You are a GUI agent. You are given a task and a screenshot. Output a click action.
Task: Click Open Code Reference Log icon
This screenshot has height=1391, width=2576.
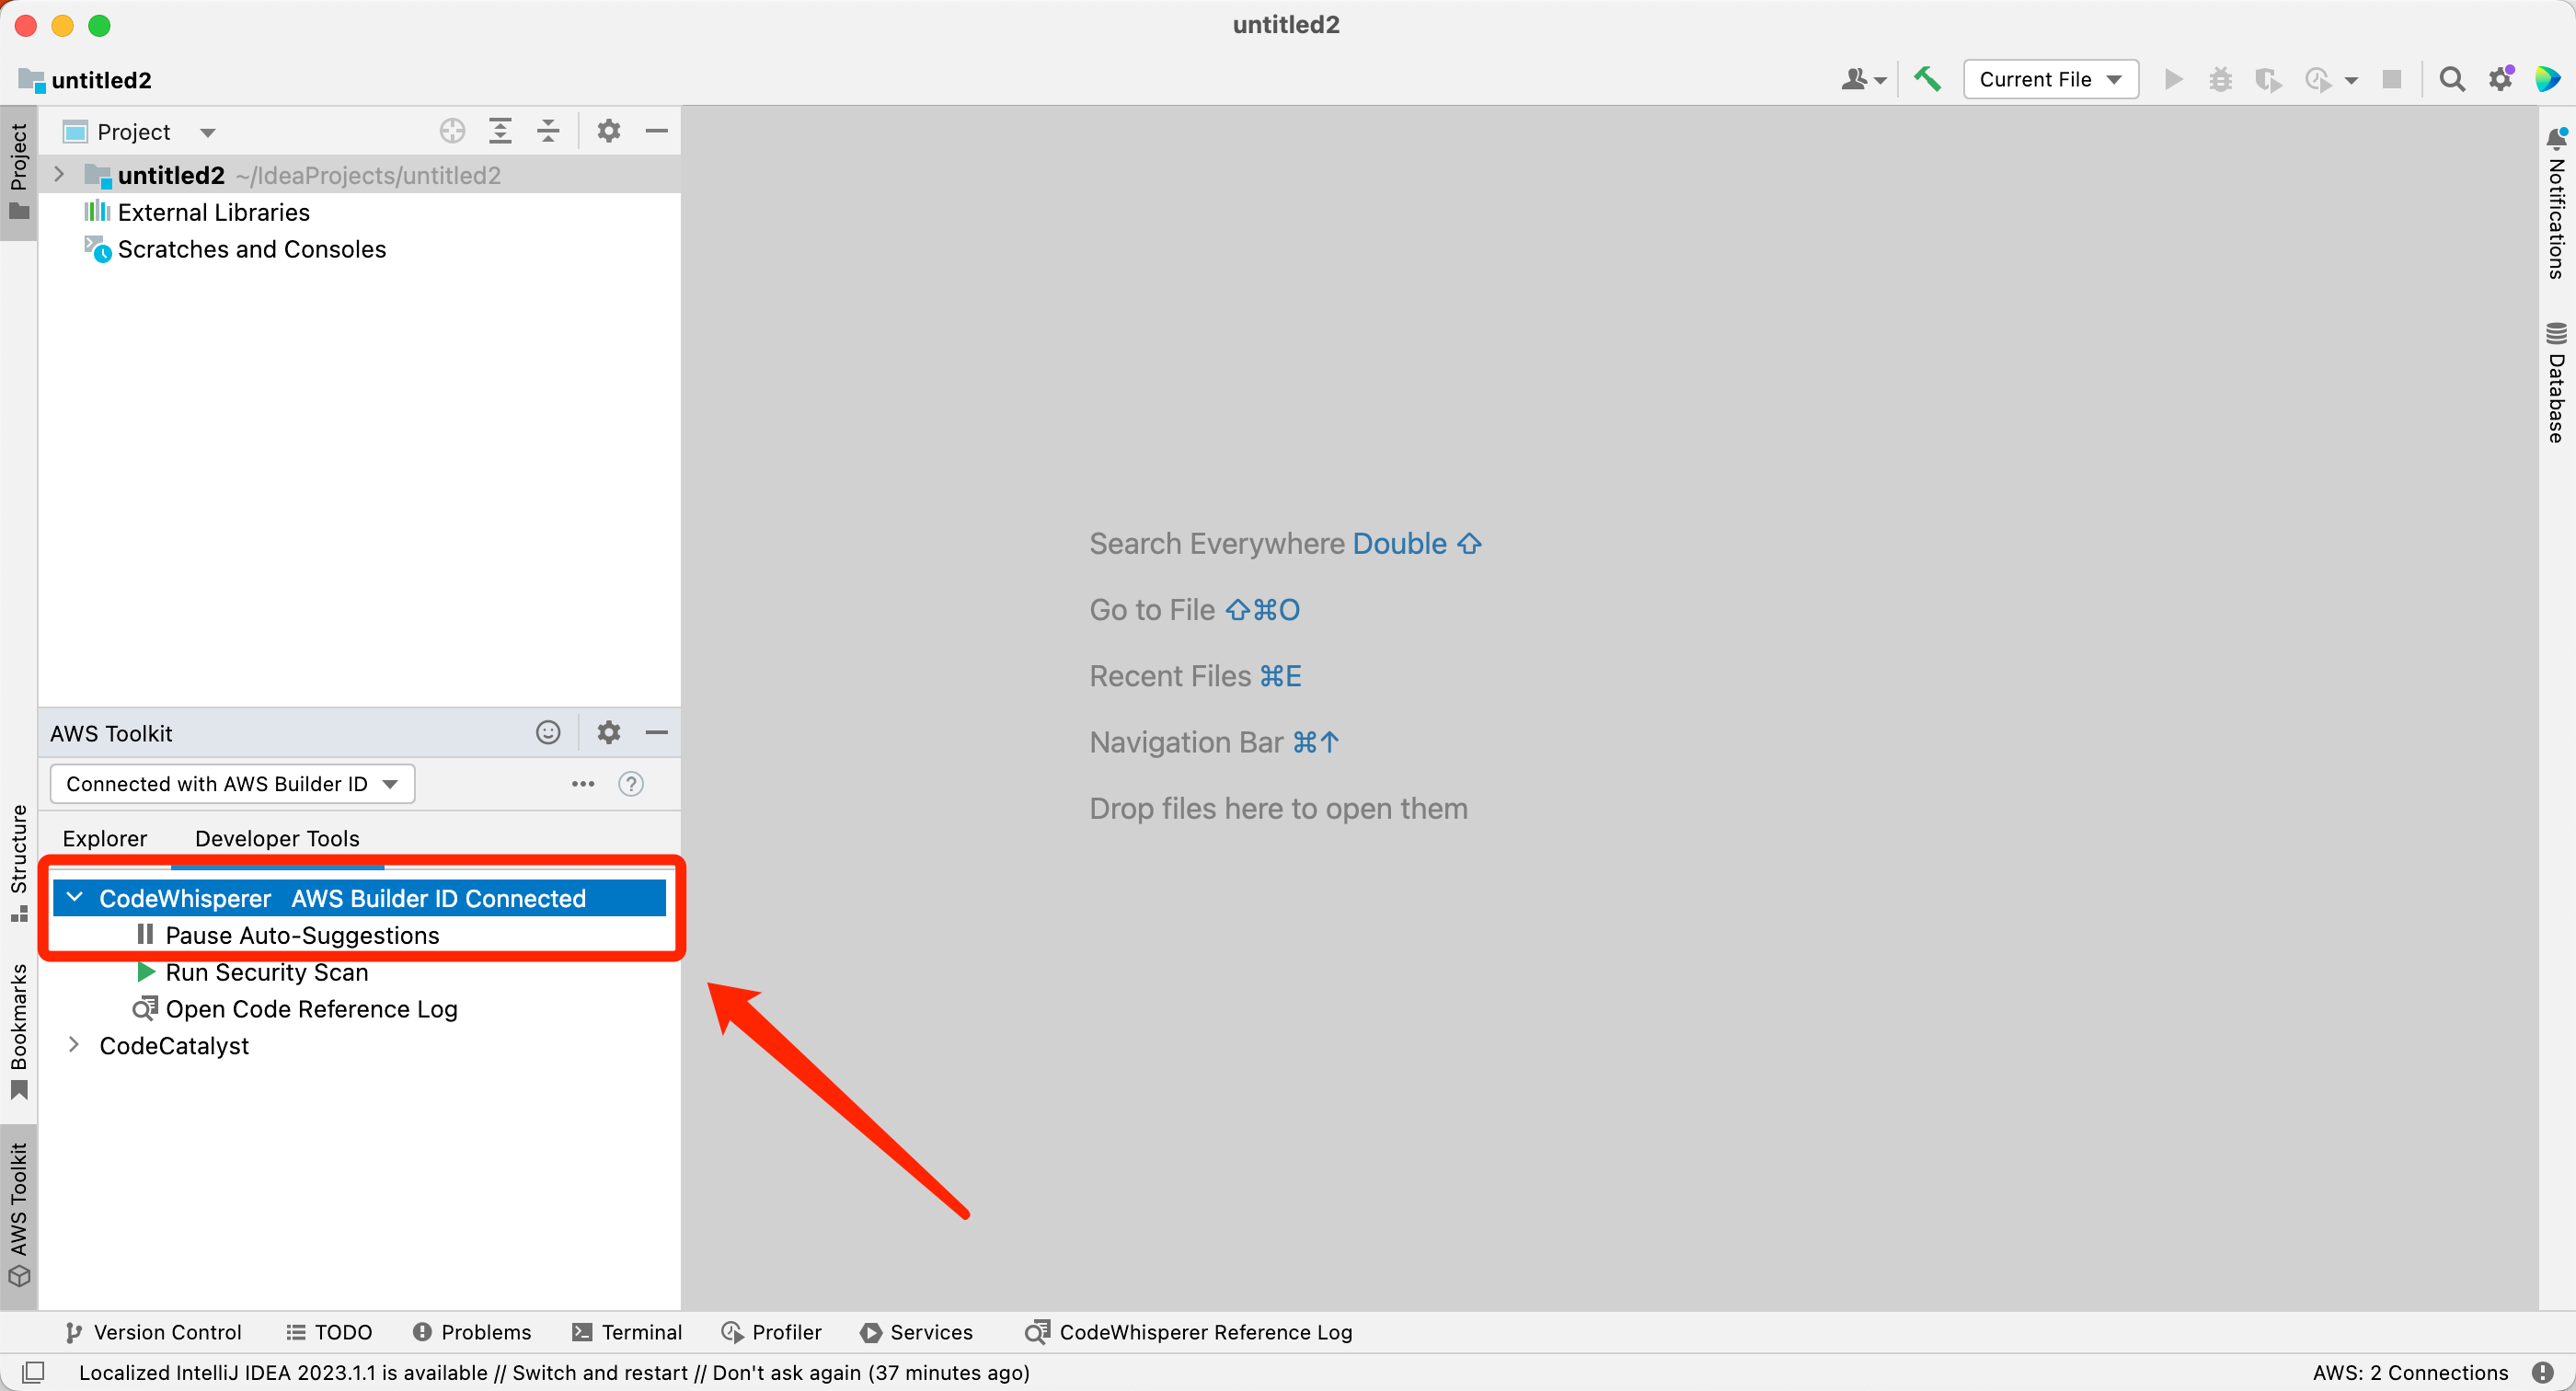[146, 1008]
